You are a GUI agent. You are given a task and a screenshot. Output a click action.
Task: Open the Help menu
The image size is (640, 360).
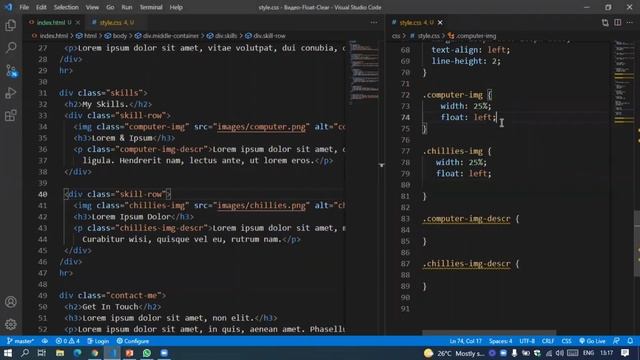pos(176,7)
